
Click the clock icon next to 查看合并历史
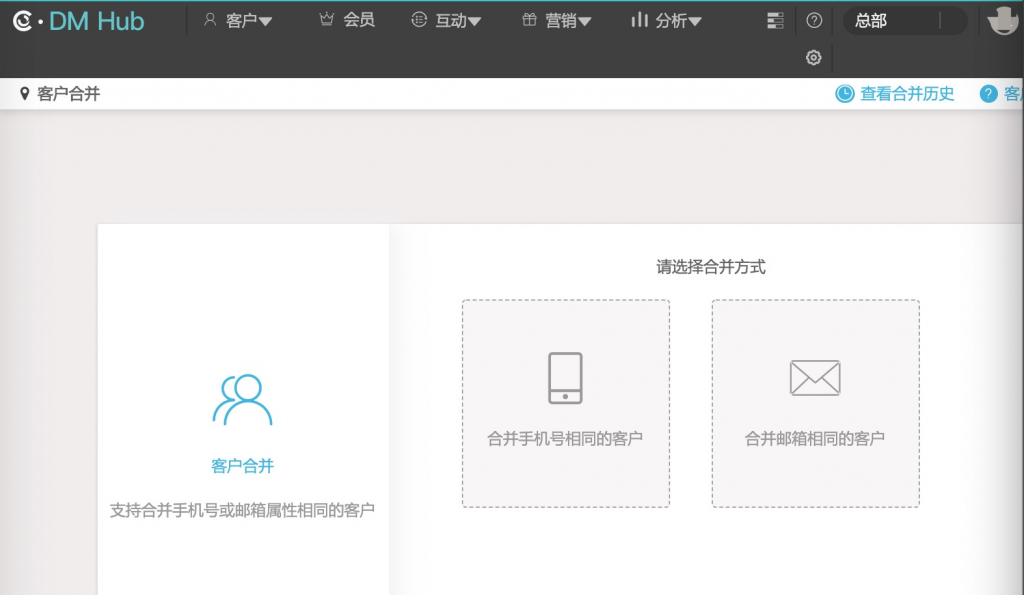845,94
